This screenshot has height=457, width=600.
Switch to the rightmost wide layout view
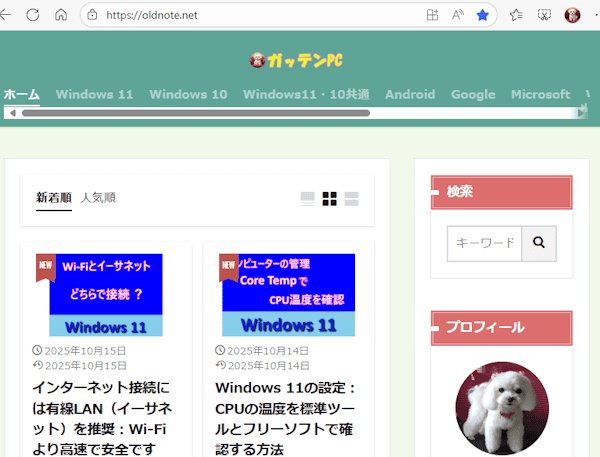(x=351, y=199)
